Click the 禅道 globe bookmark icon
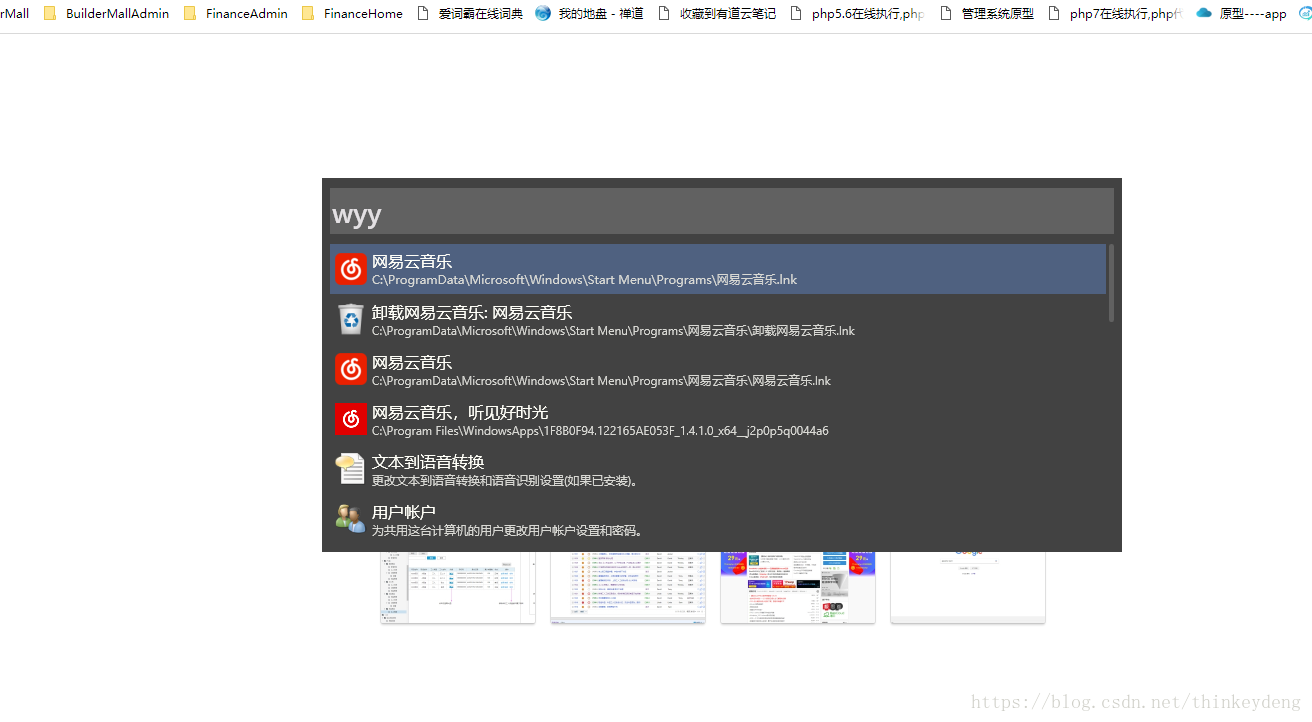The image size is (1312, 722). (543, 13)
